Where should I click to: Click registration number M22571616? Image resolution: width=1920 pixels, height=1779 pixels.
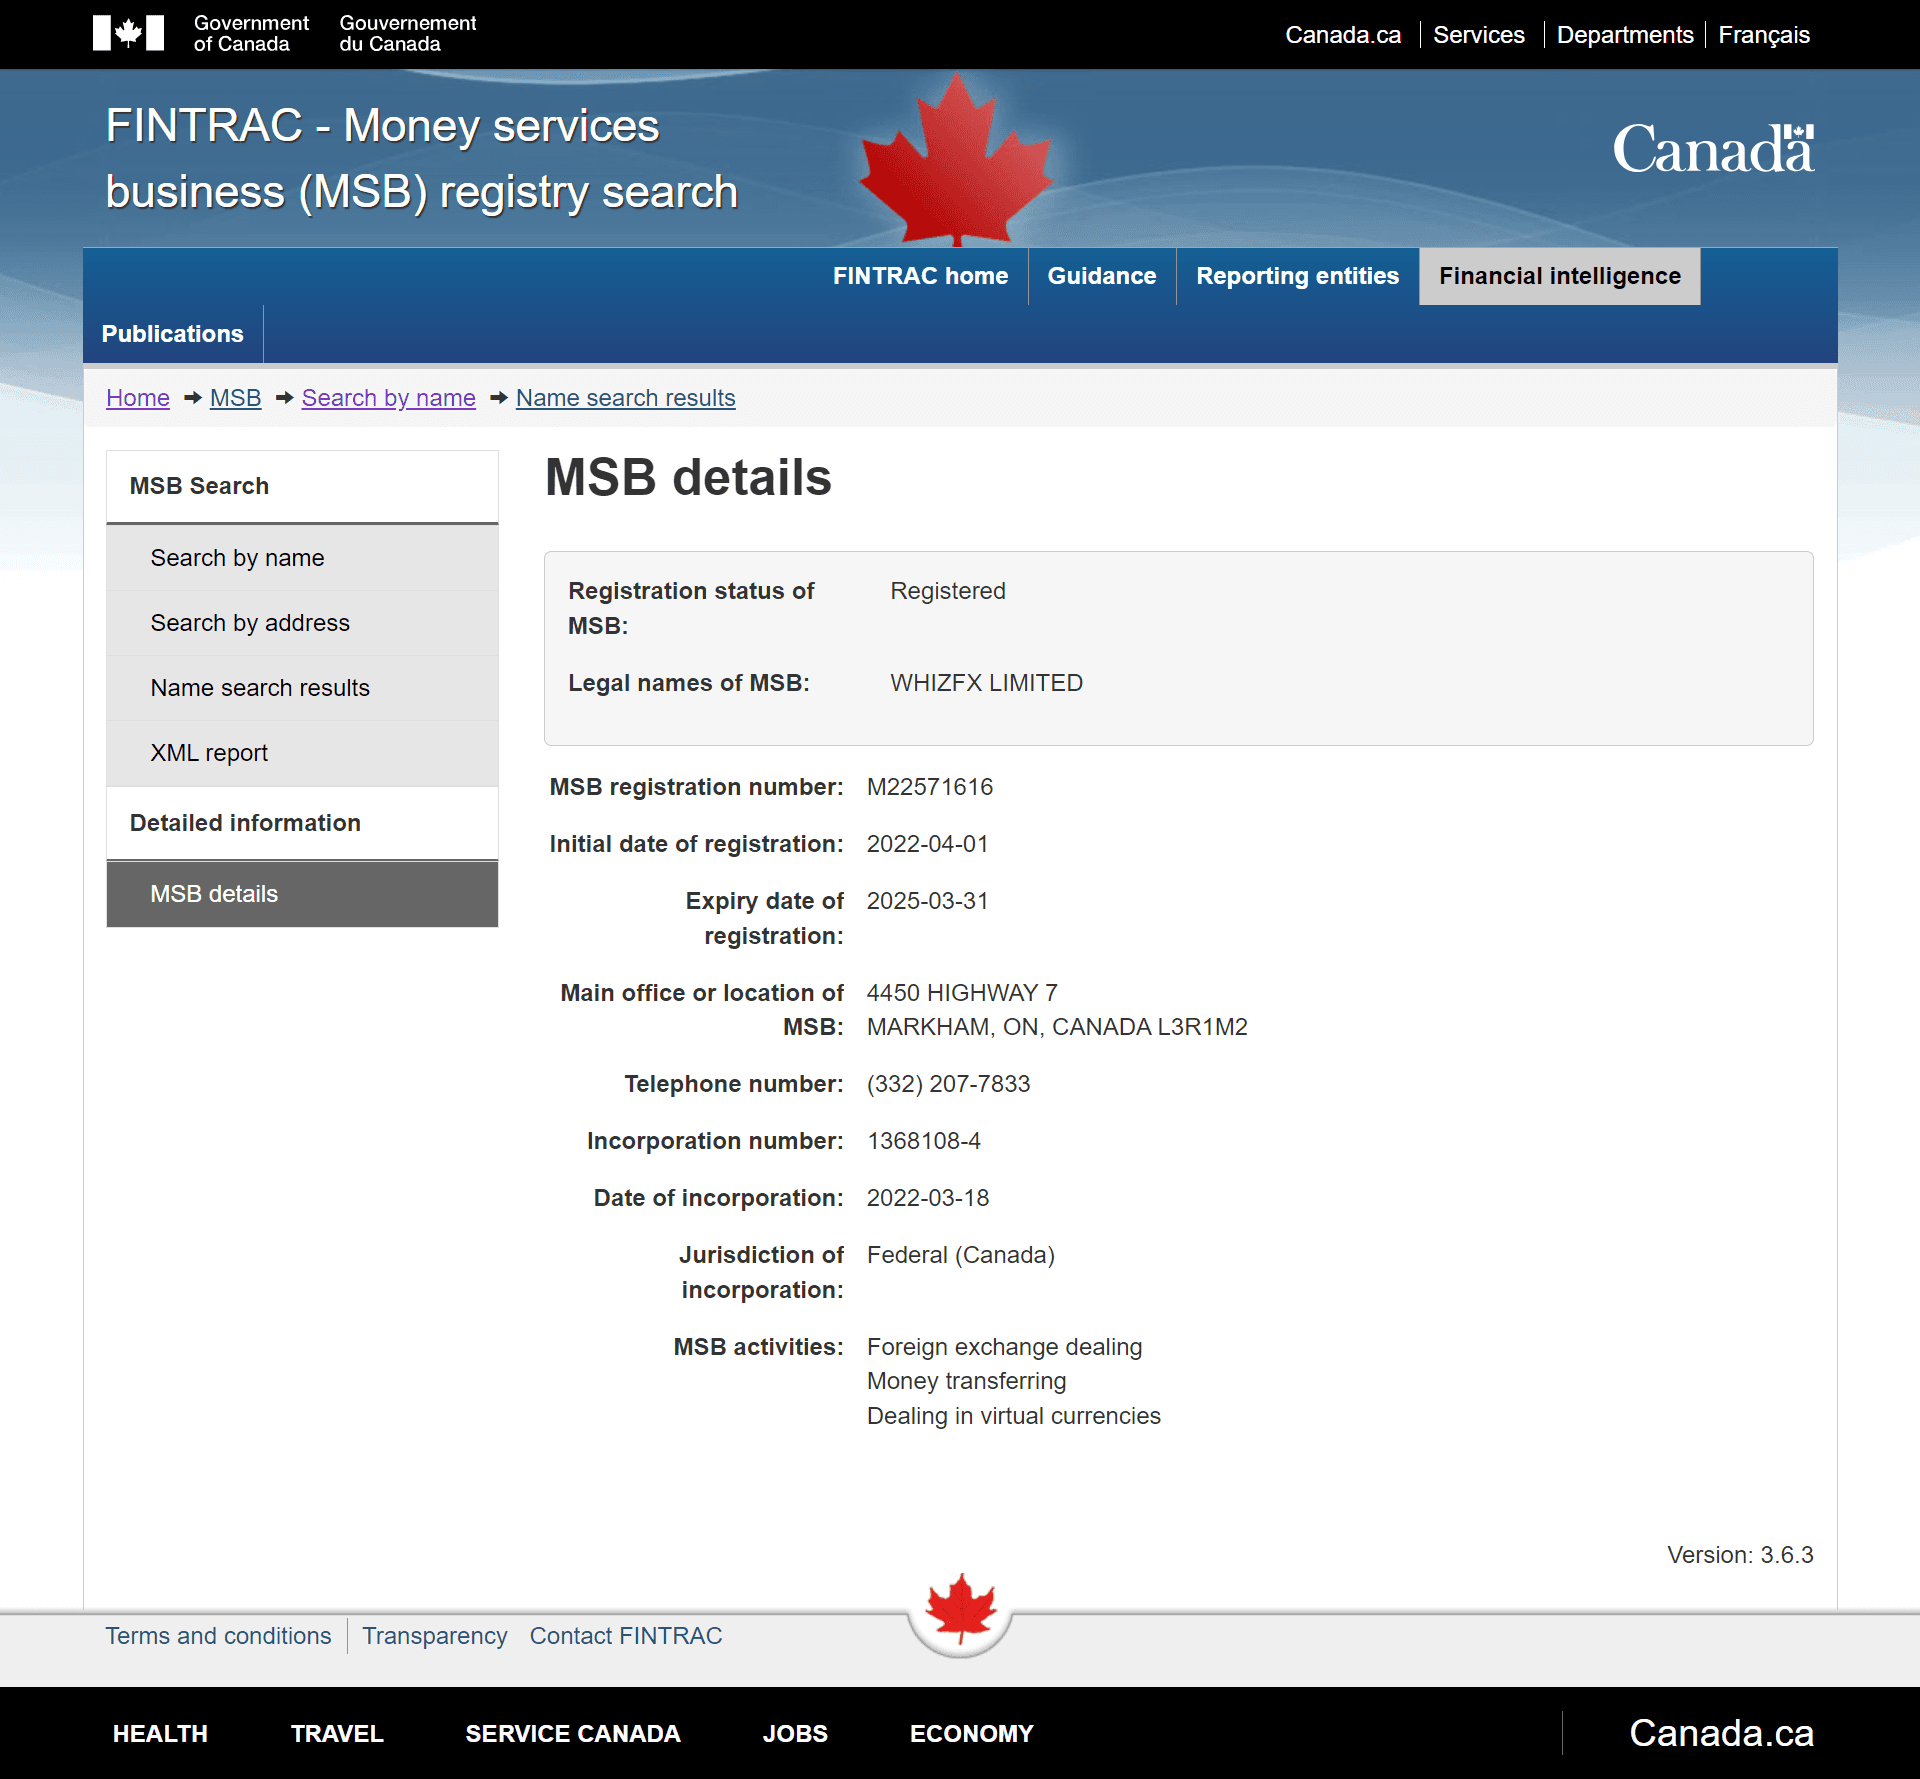click(x=929, y=787)
